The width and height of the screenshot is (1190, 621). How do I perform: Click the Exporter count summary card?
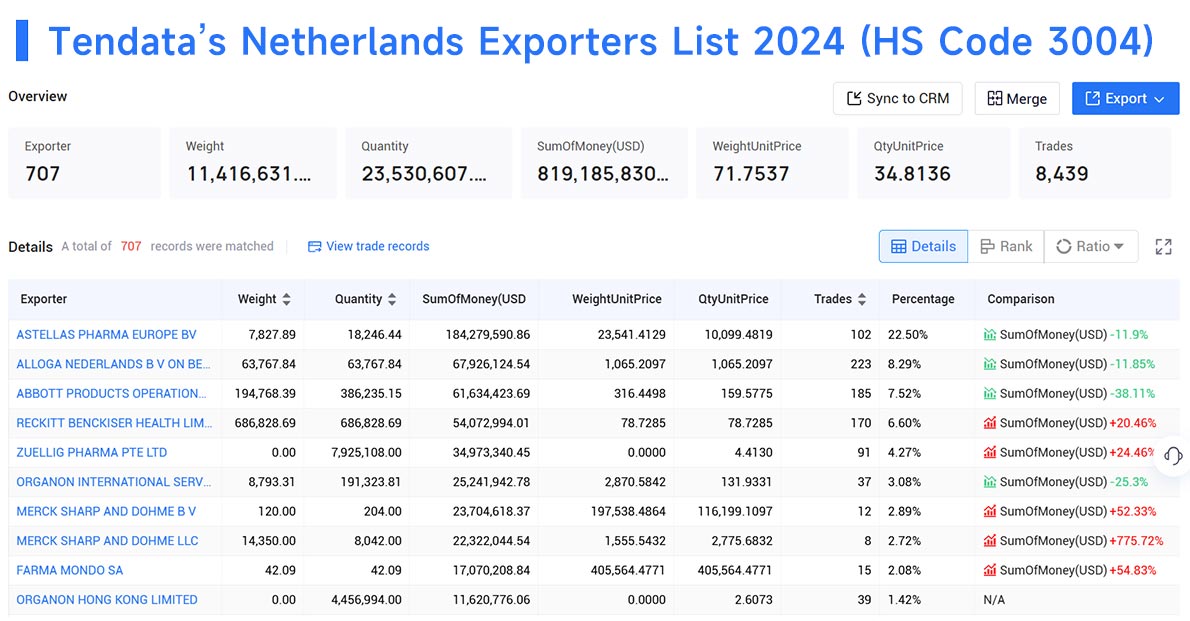coord(84,162)
